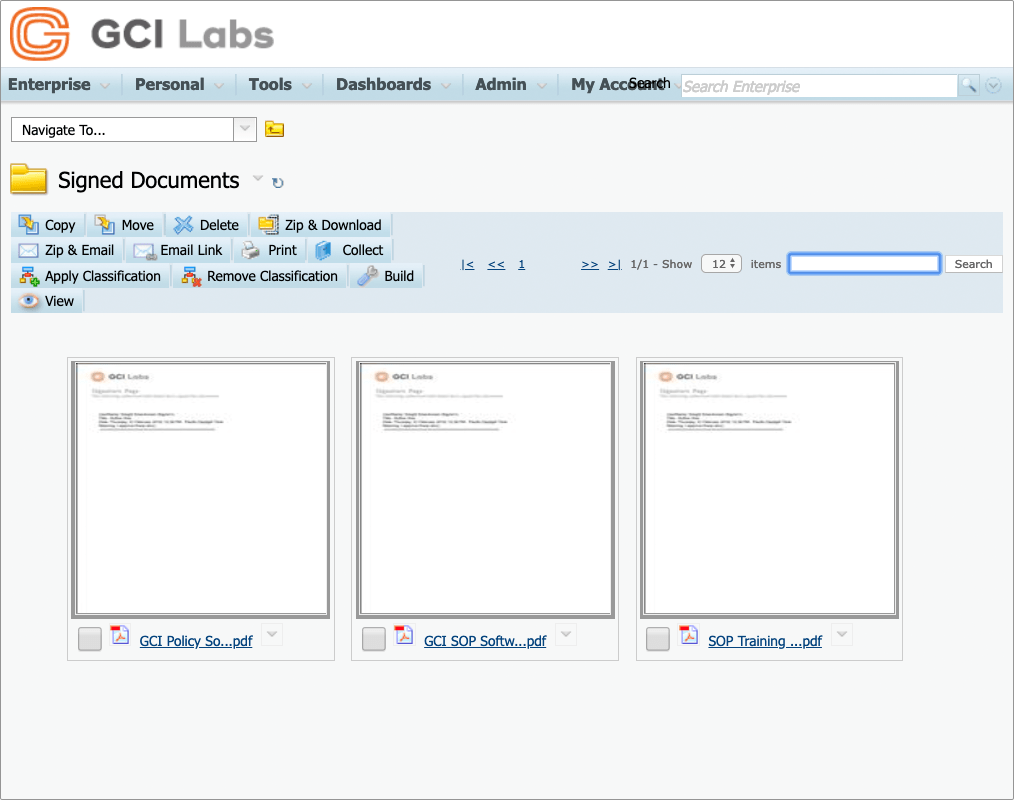This screenshot has height=800, width=1014.
Task: Click PDF icon for GCI Policy So...pdf
Action: pyautogui.click(x=120, y=635)
